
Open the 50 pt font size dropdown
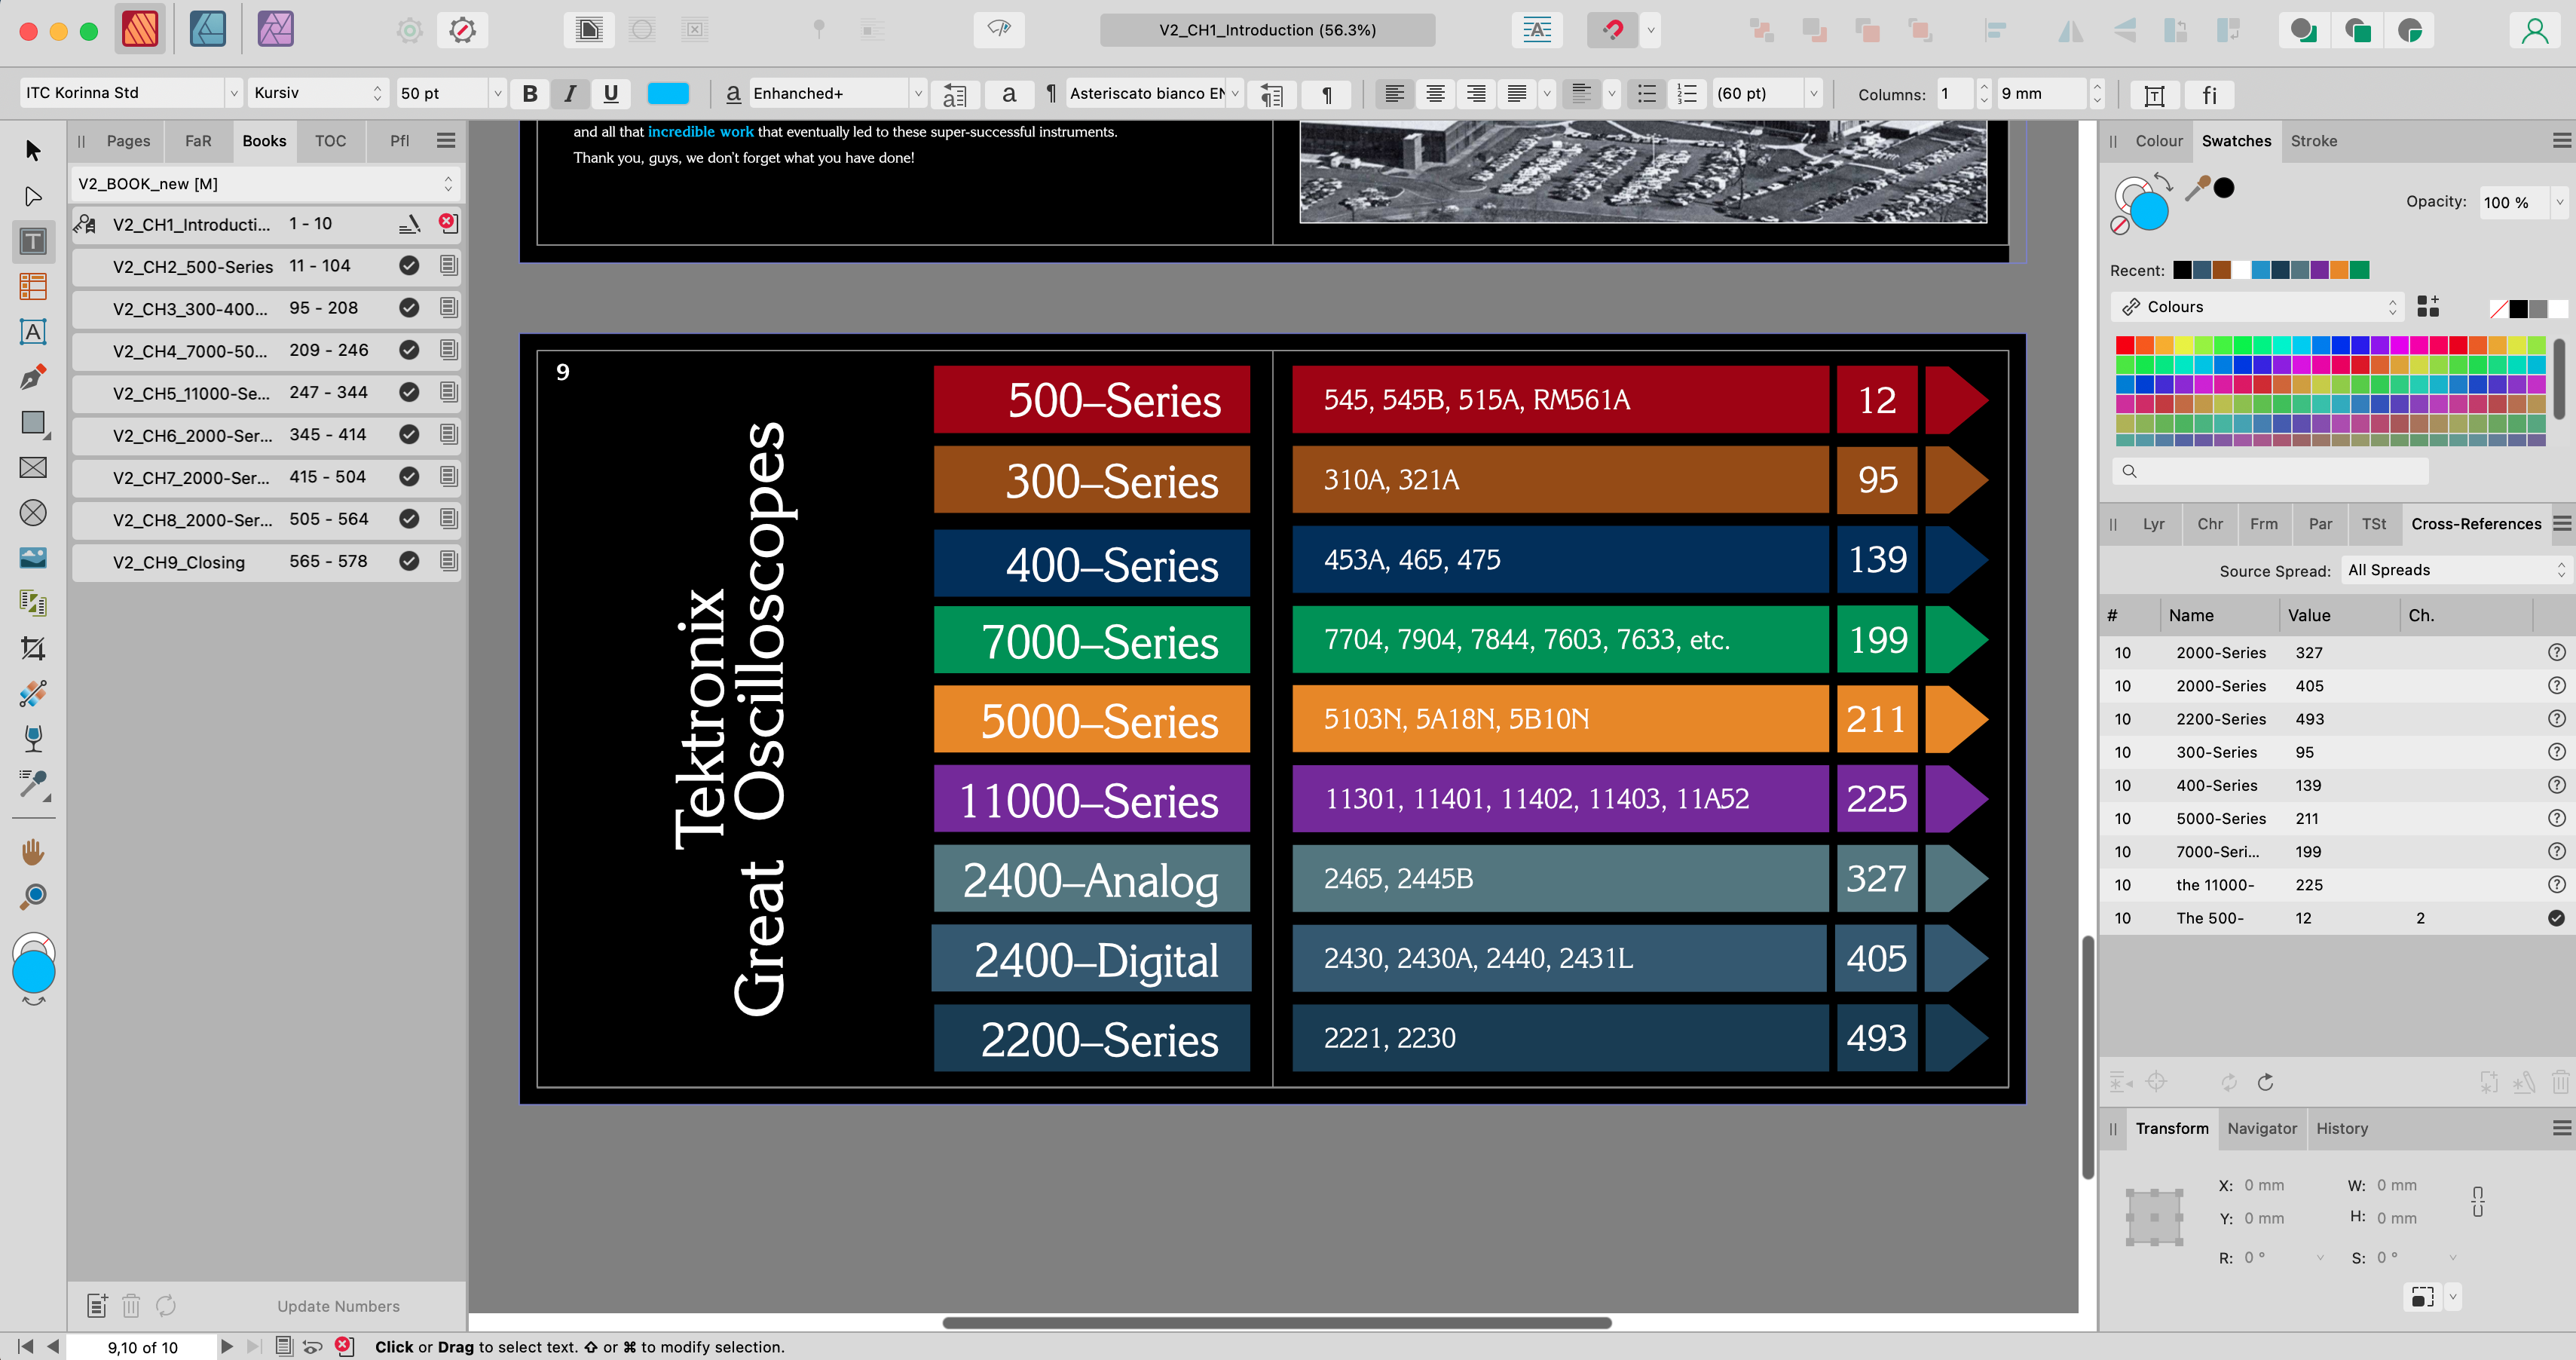(x=497, y=93)
